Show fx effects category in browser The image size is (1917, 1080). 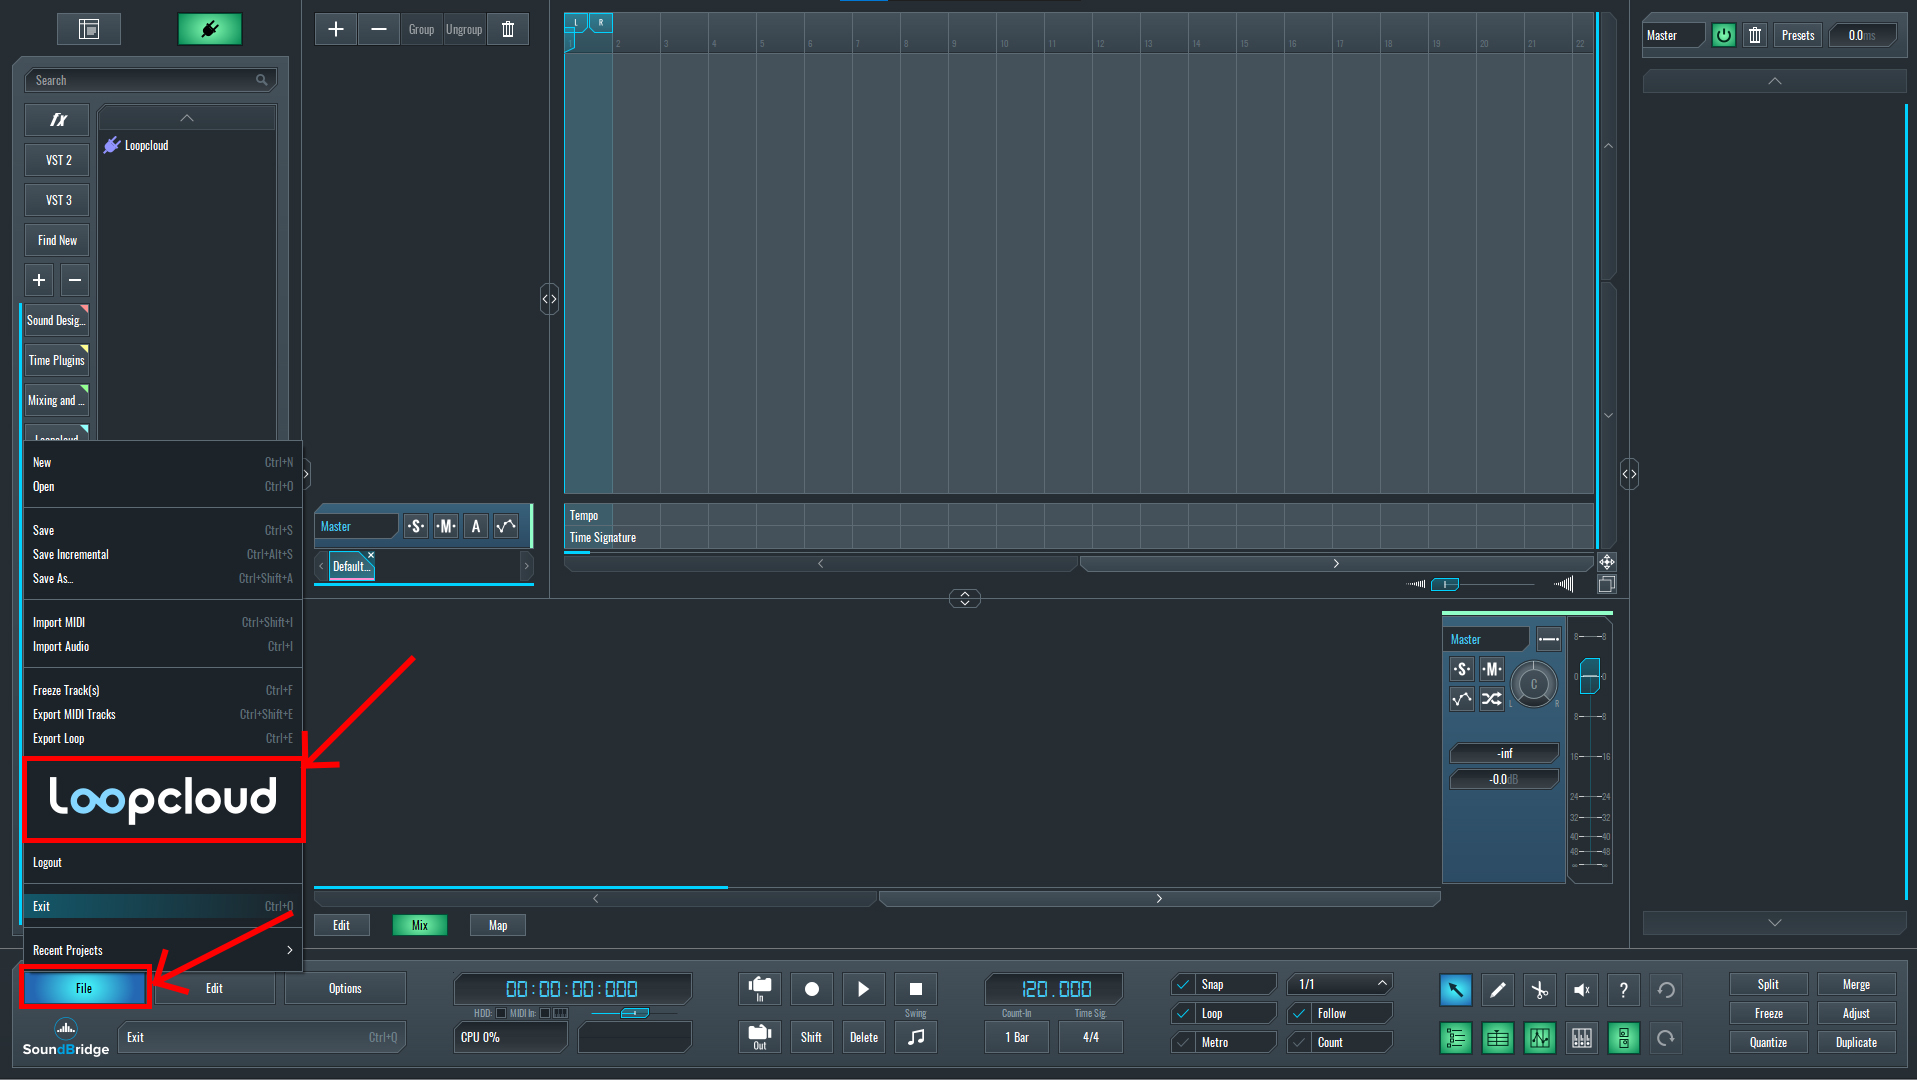[x=58, y=120]
